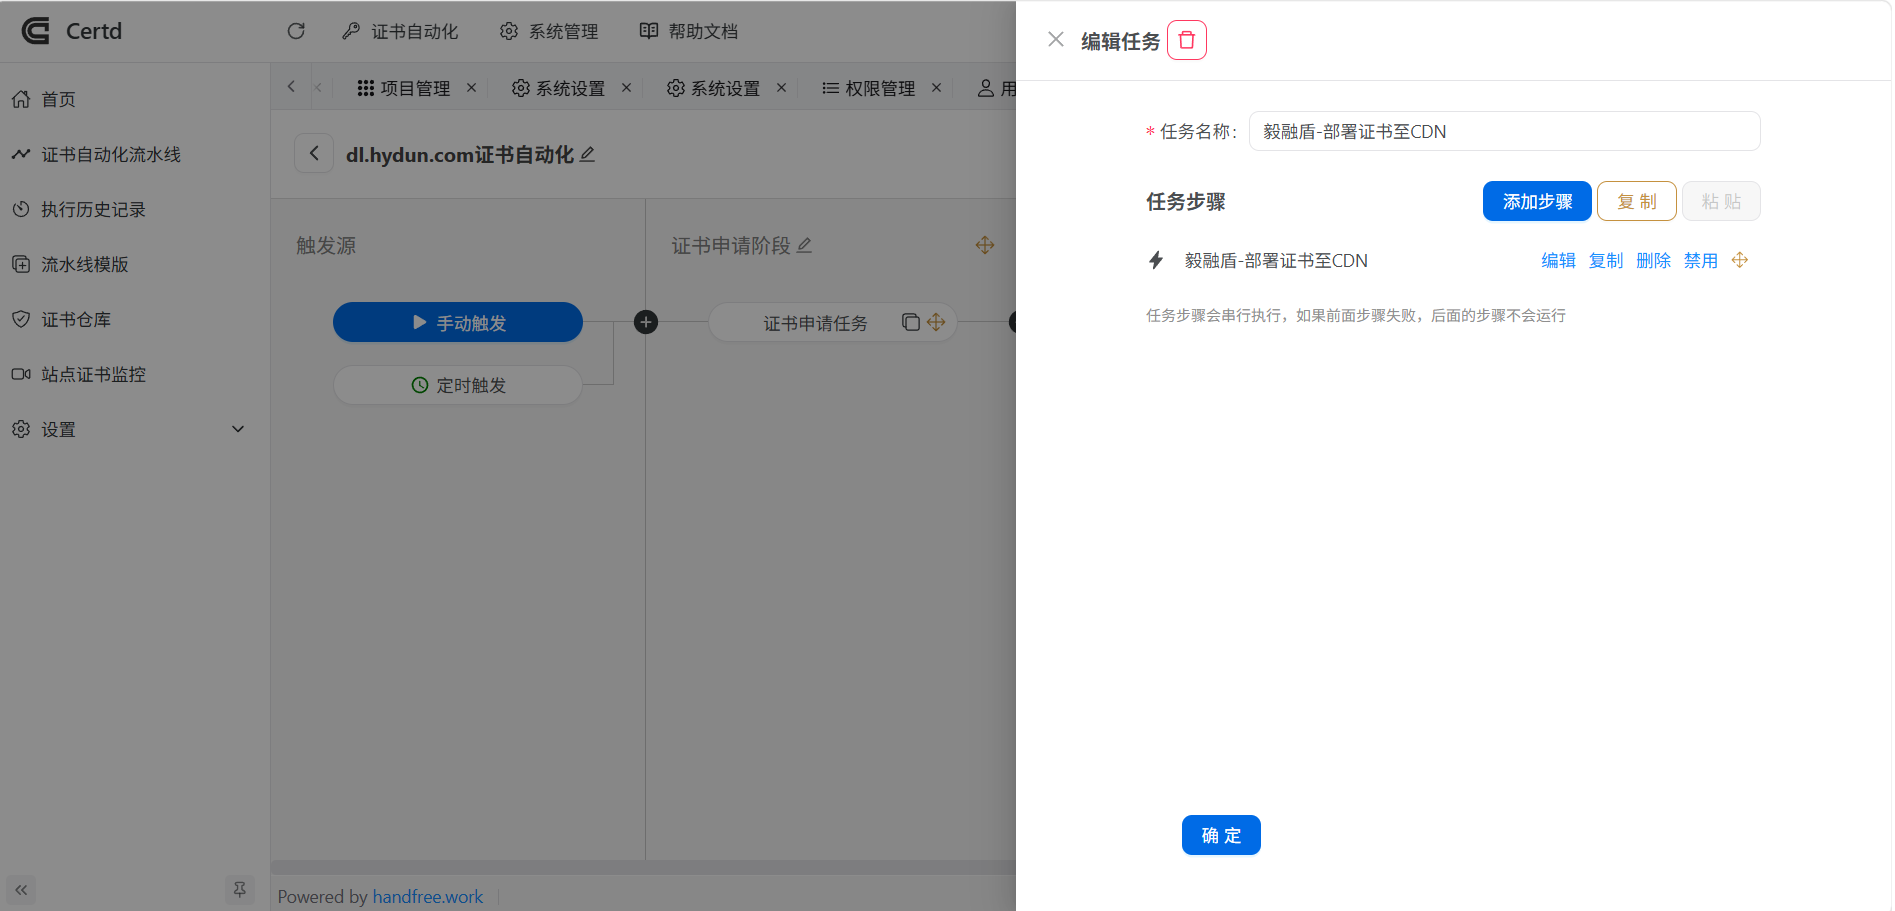Click the 添加步骤 button
This screenshot has height=911, width=1895.
point(1537,201)
